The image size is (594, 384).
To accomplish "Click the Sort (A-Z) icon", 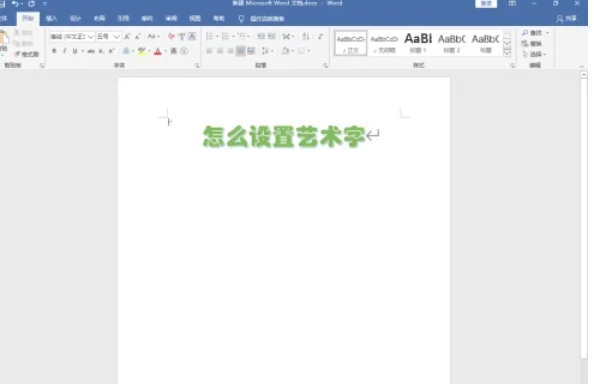I will coord(306,36).
